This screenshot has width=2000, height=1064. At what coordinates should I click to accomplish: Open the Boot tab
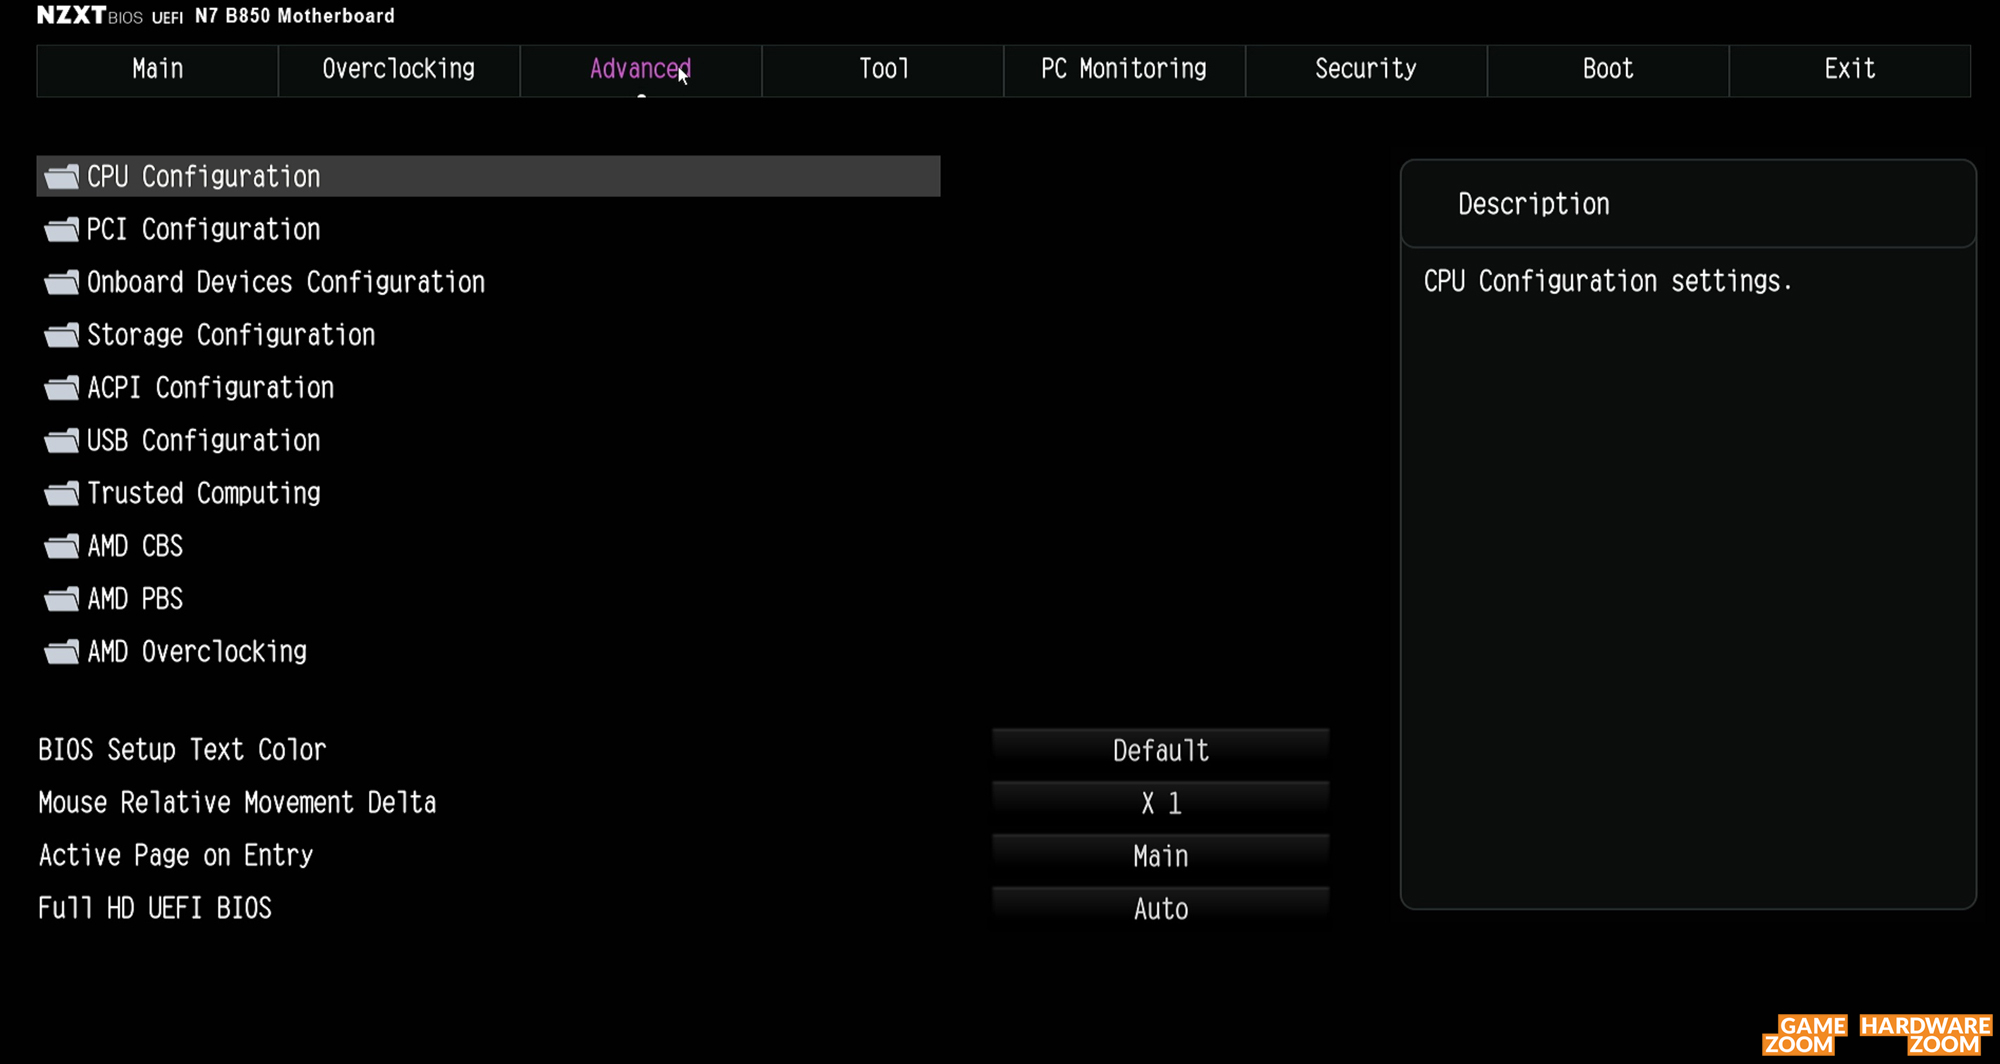1609,70
